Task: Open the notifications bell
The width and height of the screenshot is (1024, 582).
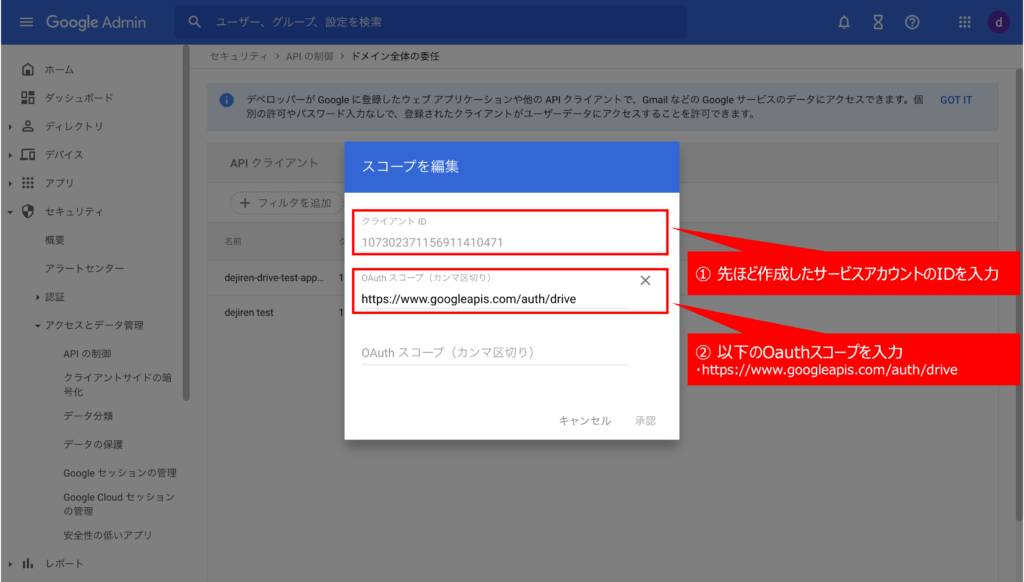Action: tap(844, 22)
